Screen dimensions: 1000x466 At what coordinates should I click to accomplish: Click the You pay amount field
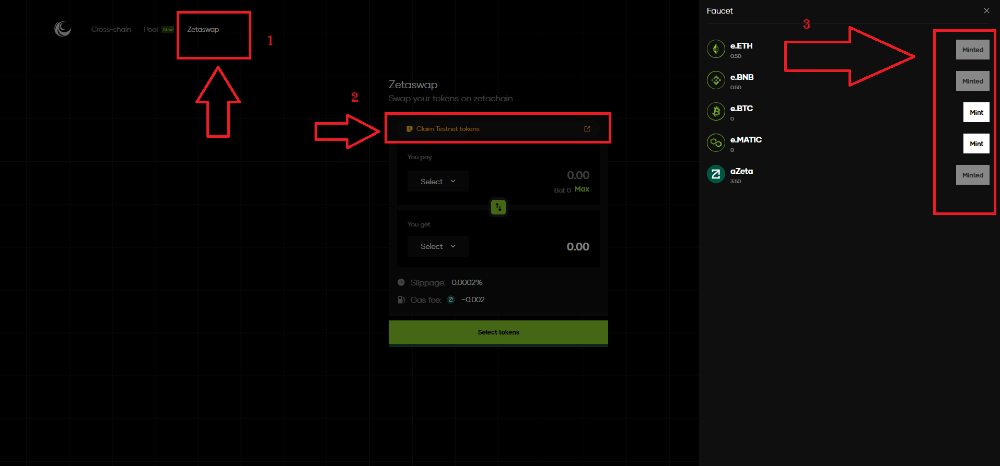pyautogui.click(x=578, y=175)
